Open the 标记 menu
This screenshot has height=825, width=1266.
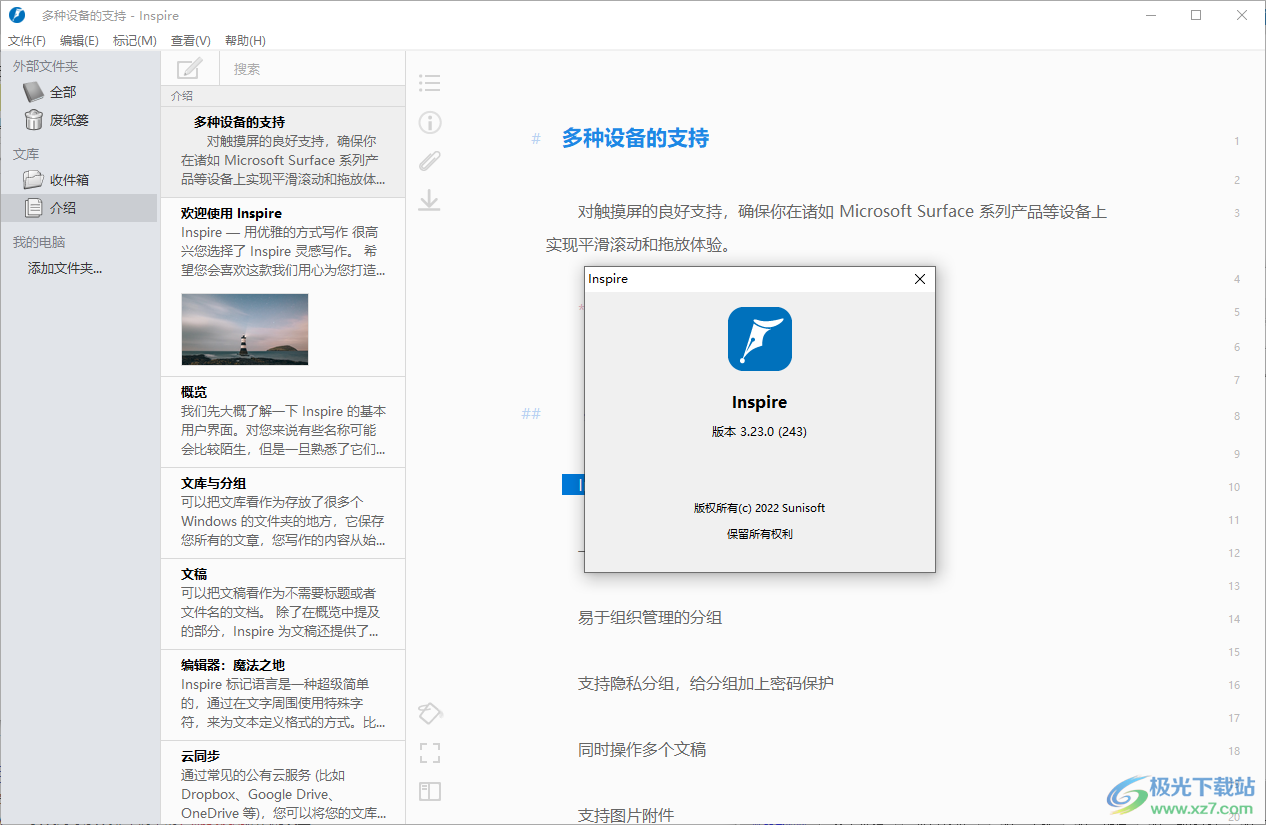(135, 40)
